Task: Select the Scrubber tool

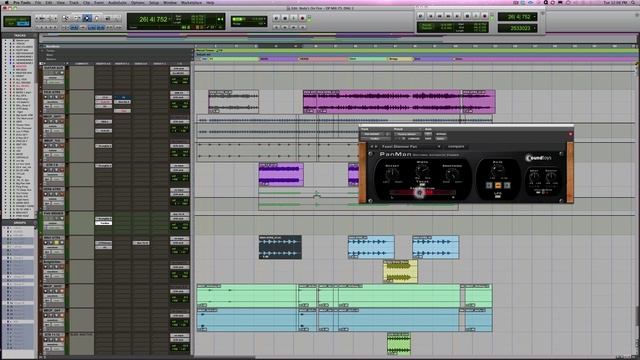Action: click(x=107, y=18)
